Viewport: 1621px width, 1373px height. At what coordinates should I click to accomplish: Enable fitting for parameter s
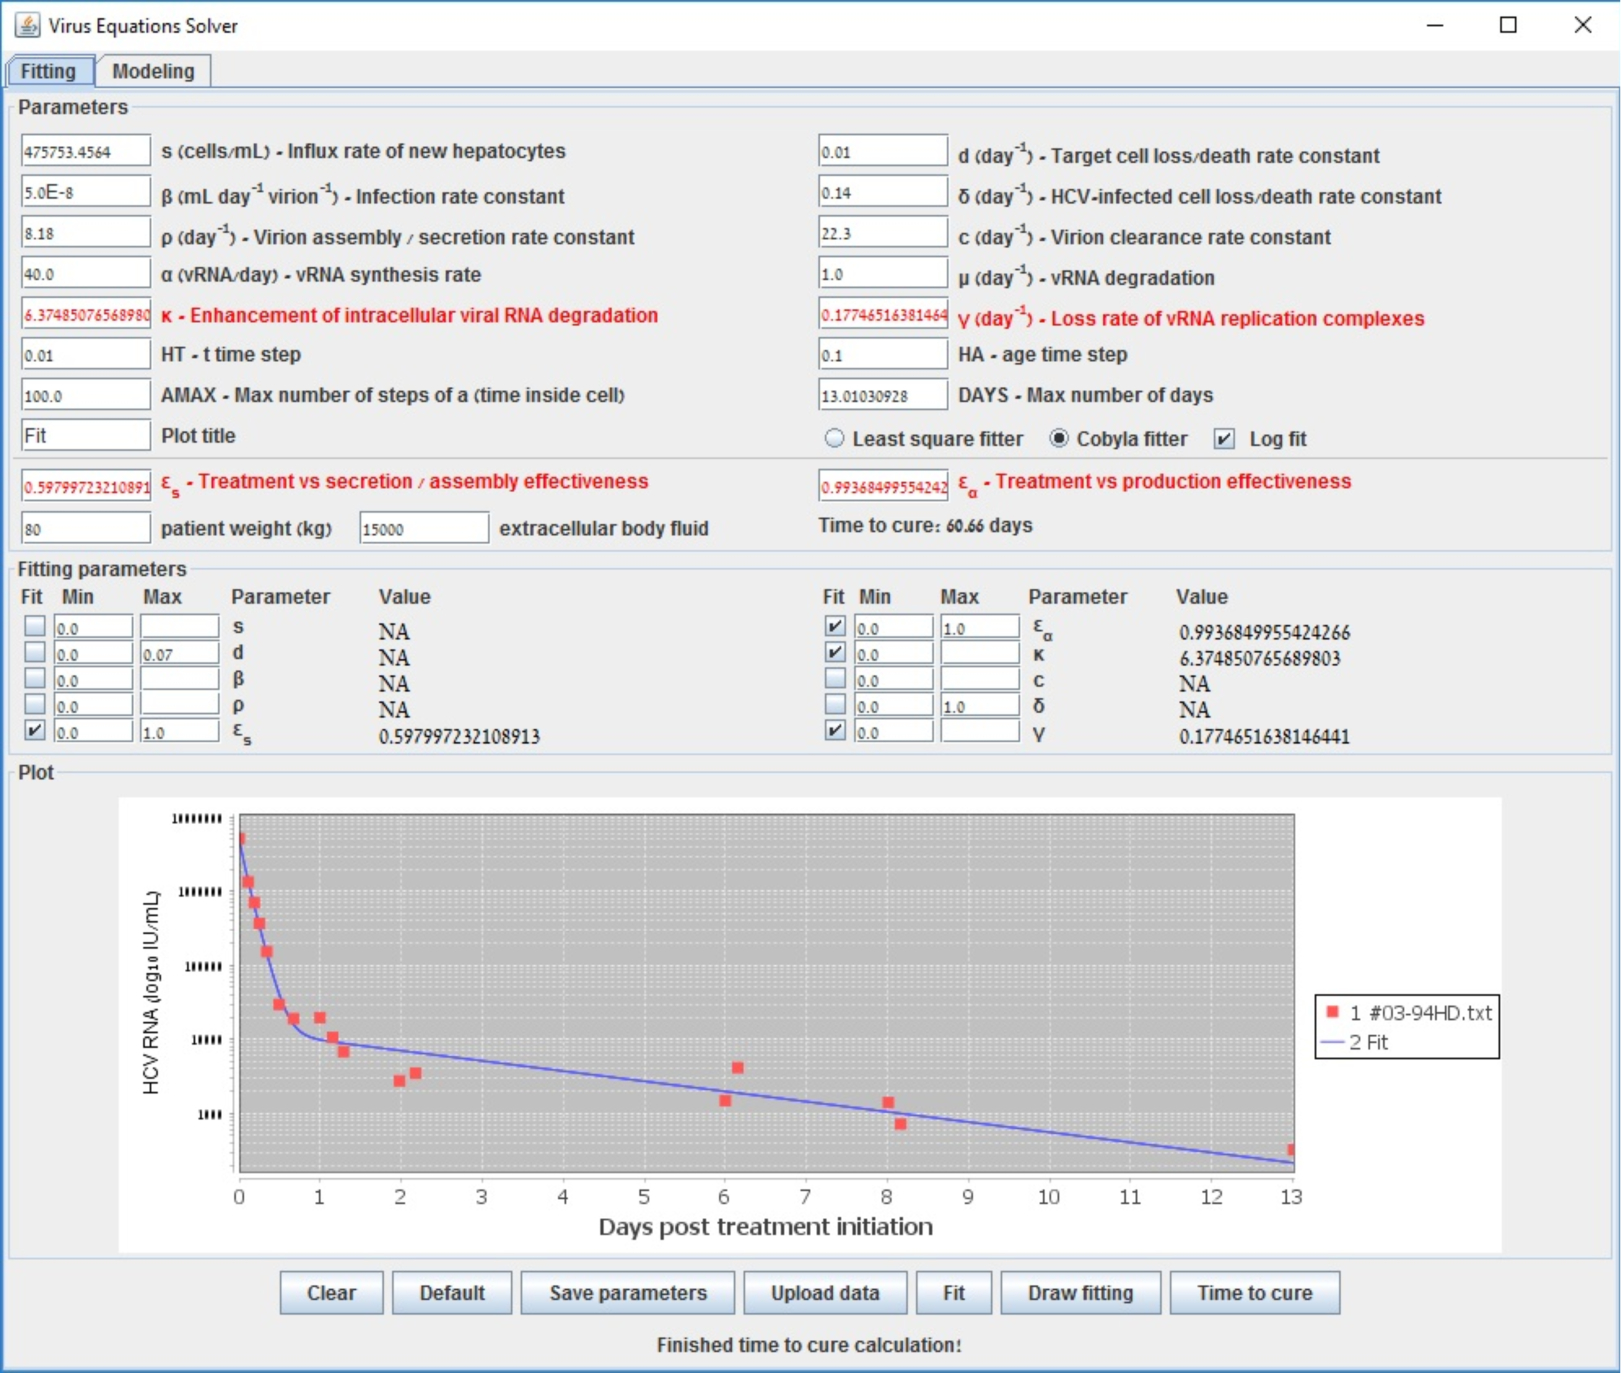[35, 626]
